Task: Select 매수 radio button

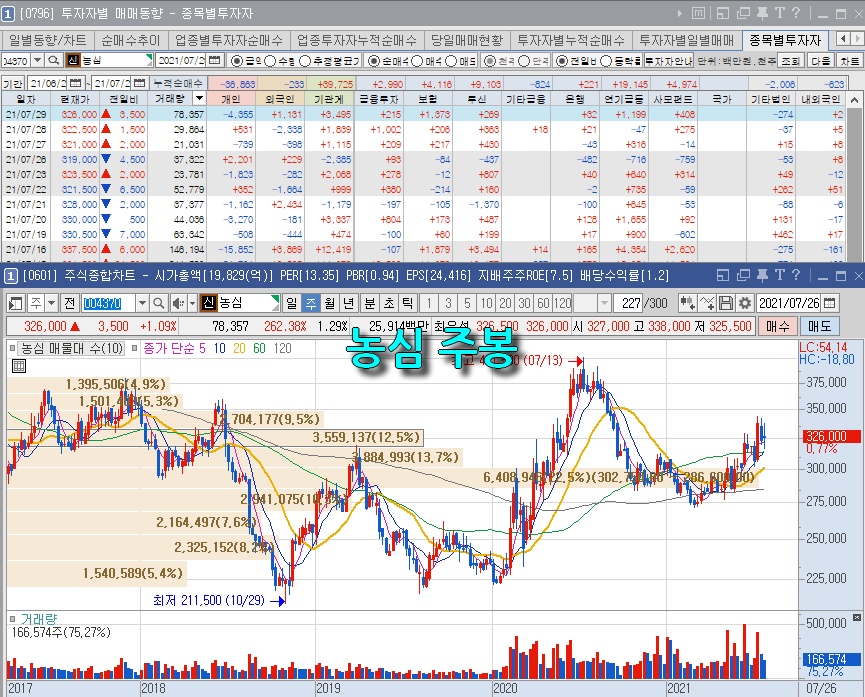Action: click(418, 61)
